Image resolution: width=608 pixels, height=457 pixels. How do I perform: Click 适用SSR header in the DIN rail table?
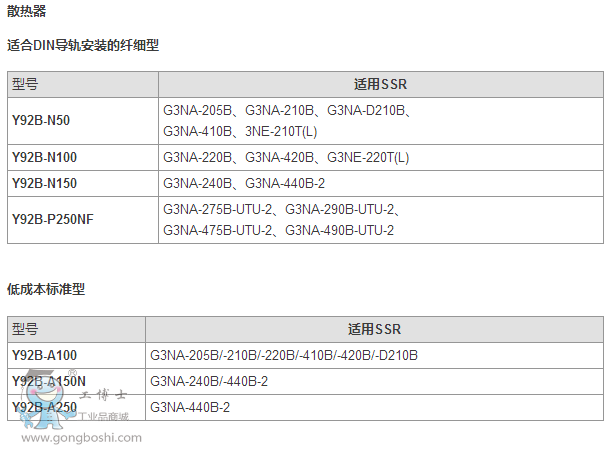(381, 84)
